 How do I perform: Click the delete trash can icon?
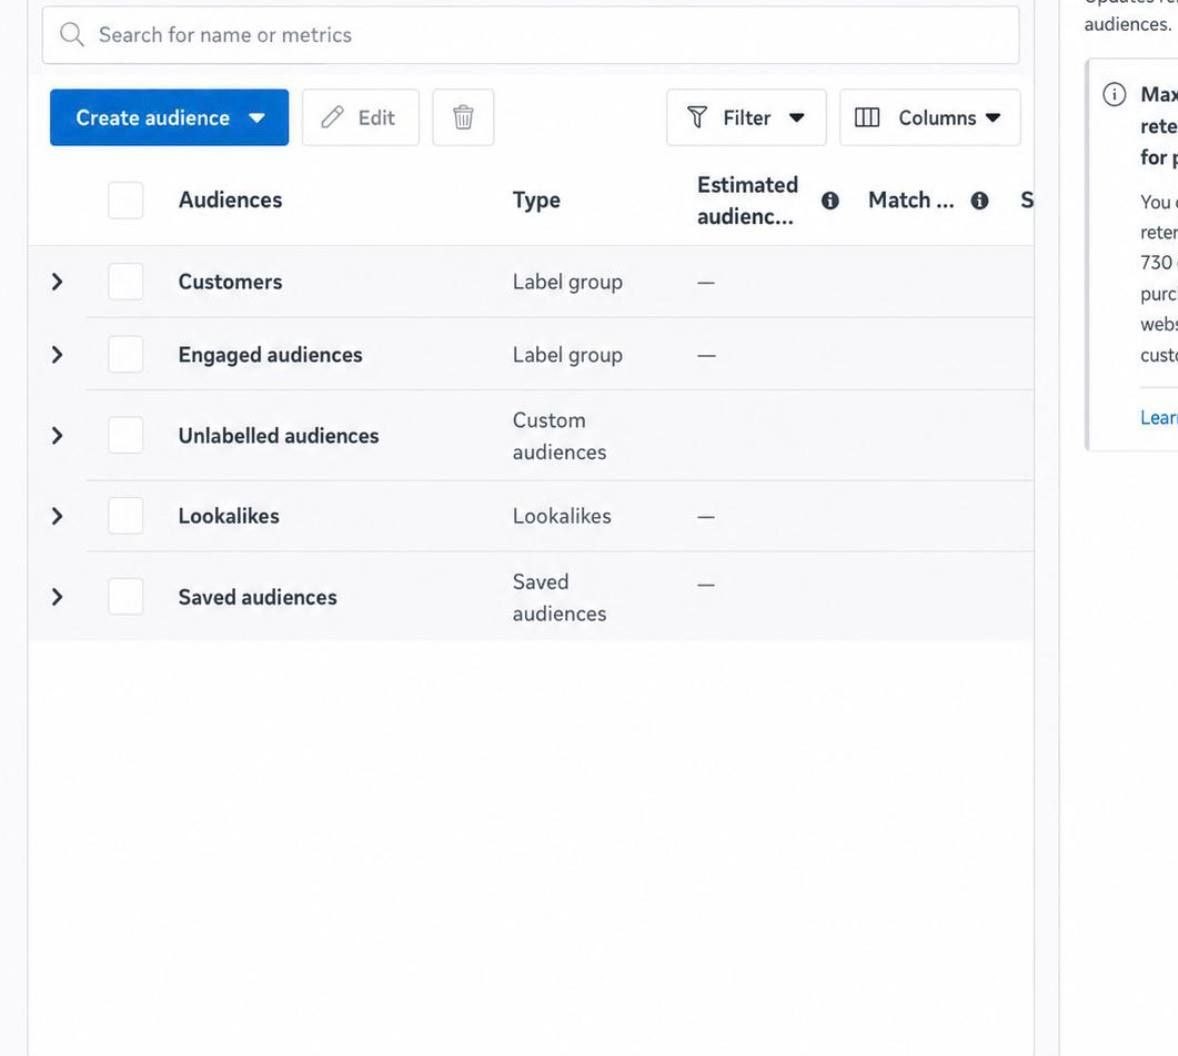pyautogui.click(x=463, y=117)
